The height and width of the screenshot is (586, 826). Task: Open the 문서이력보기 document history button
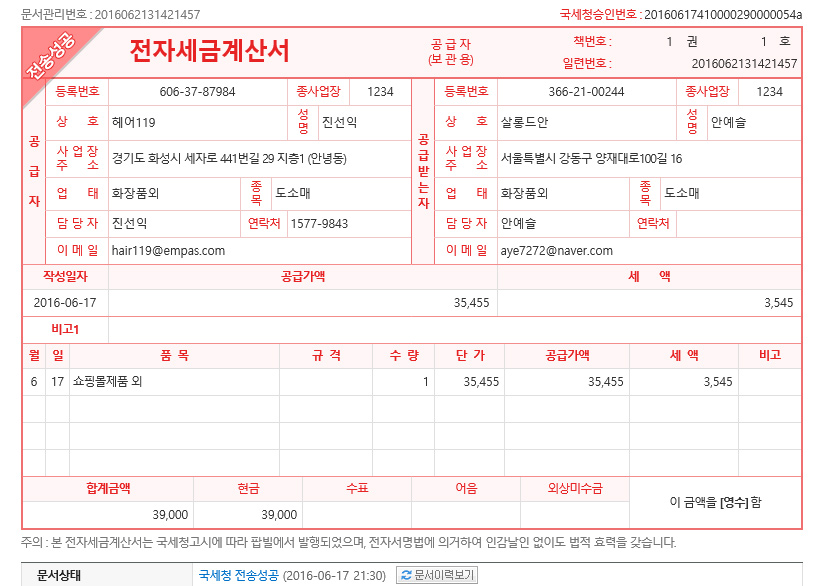point(437,575)
